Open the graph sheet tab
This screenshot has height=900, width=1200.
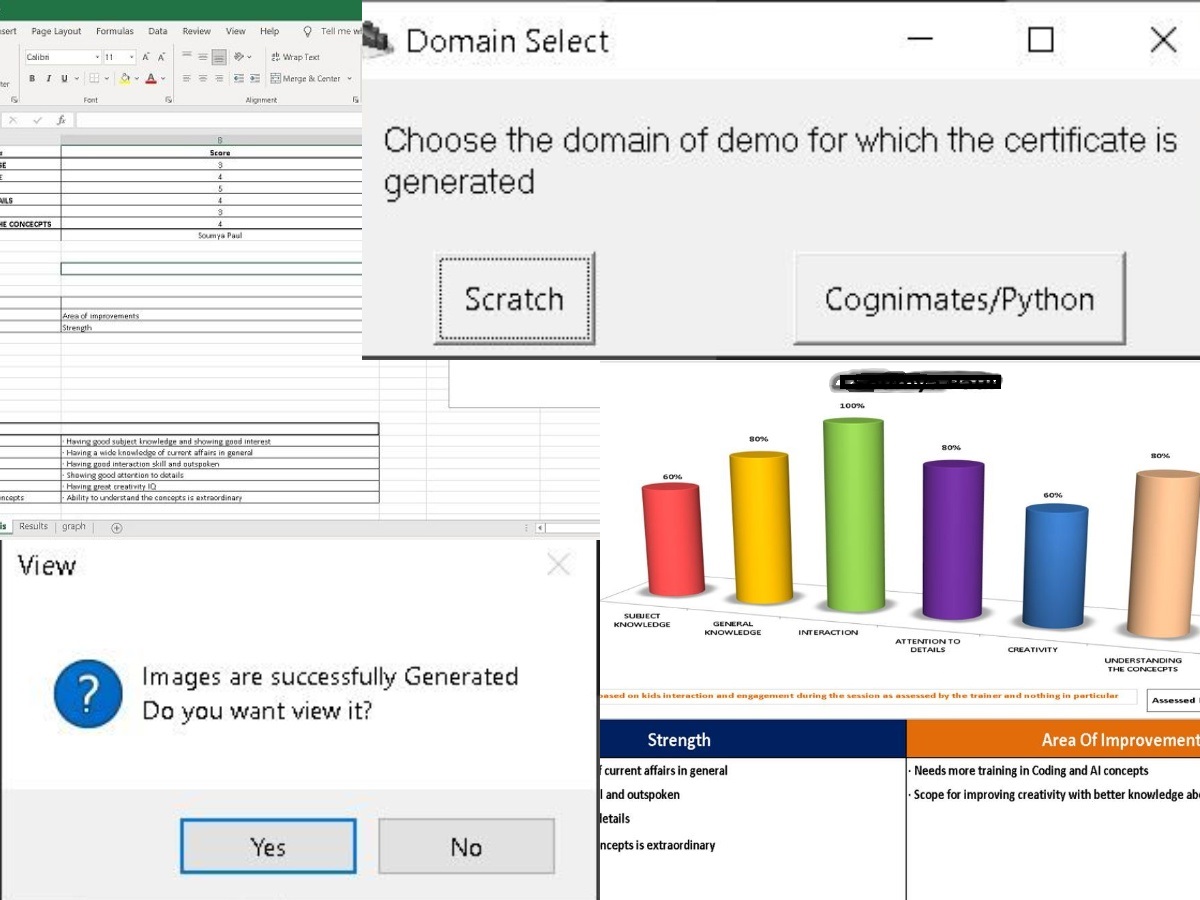pyautogui.click(x=74, y=526)
